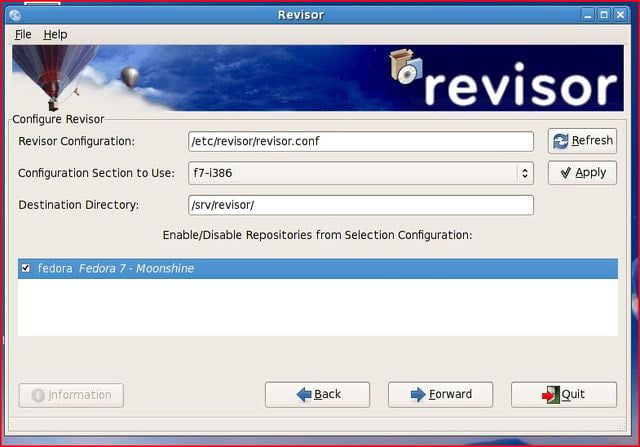This screenshot has width=640, height=447.
Task: Open the Help menu
Action: [55, 35]
